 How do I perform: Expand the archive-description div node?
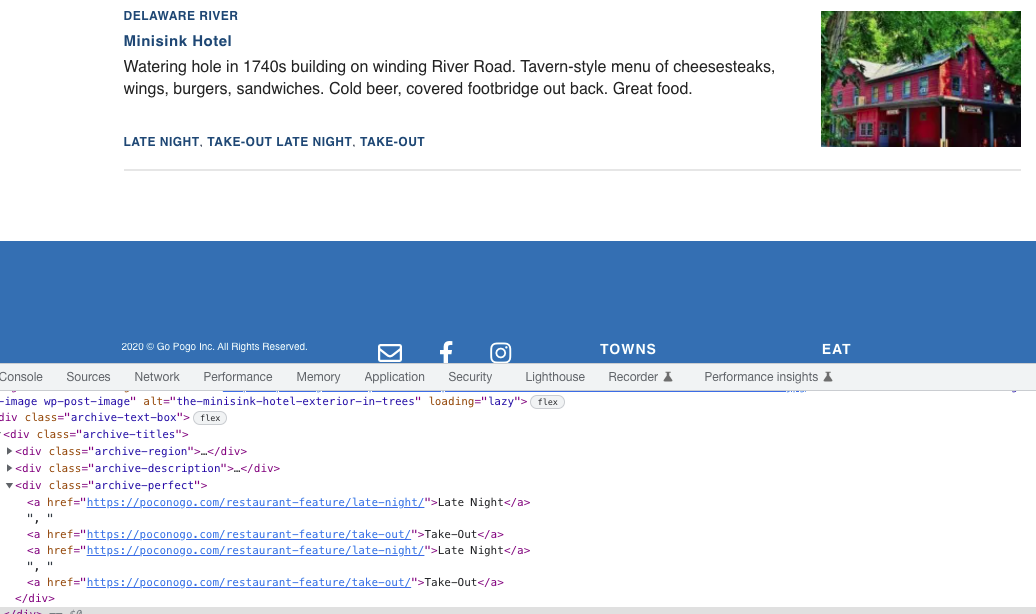[x=9, y=468]
